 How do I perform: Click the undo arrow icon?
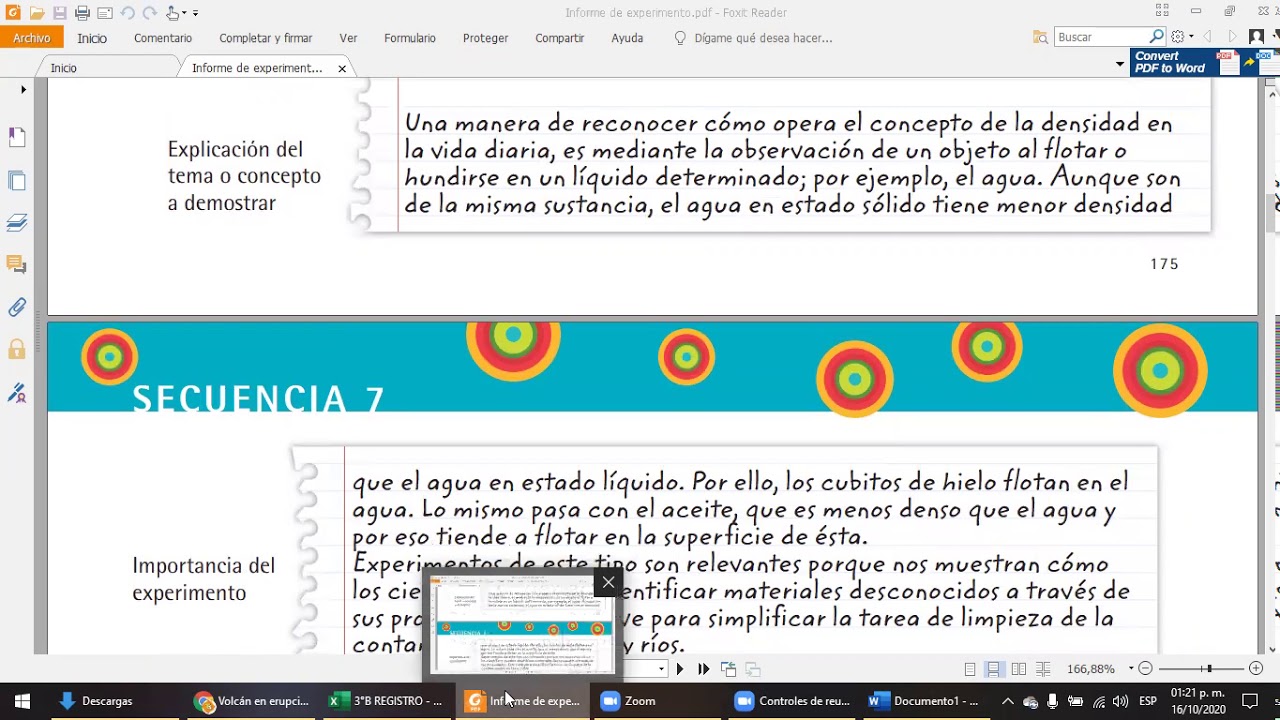click(128, 13)
